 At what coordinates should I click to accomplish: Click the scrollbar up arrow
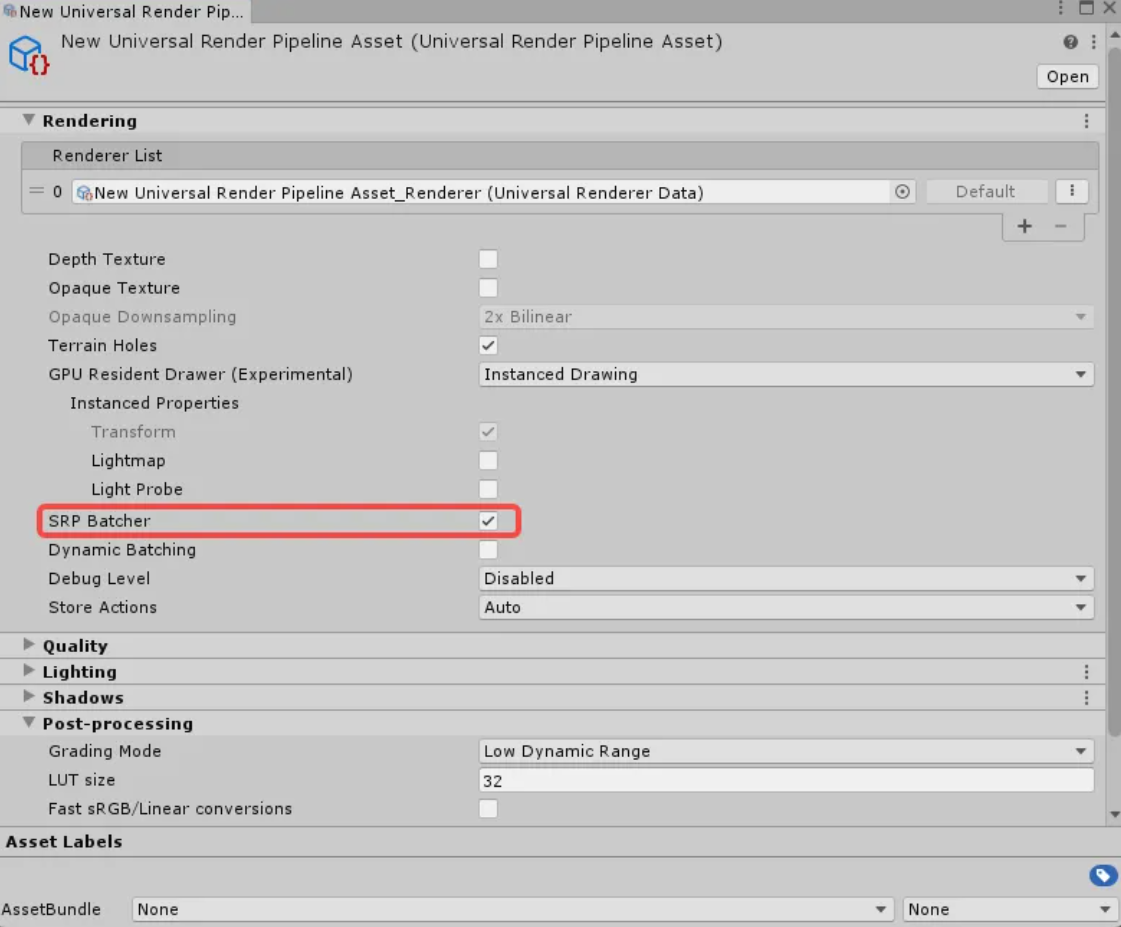point(1114,34)
